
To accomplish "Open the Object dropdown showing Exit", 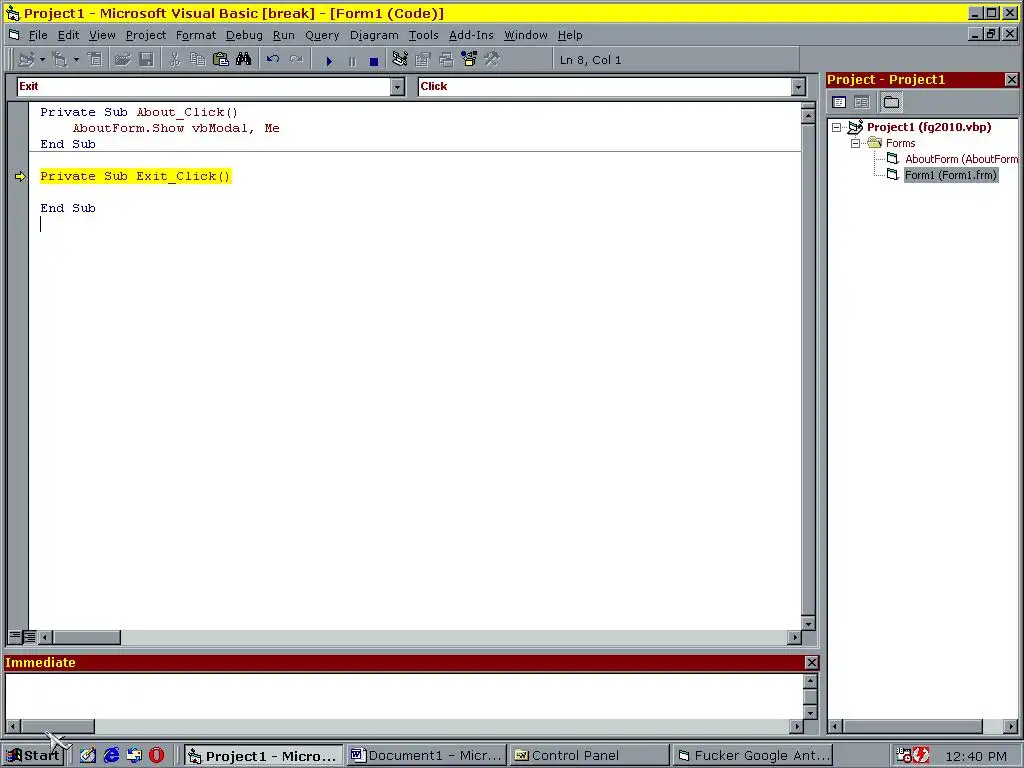I will (397, 86).
